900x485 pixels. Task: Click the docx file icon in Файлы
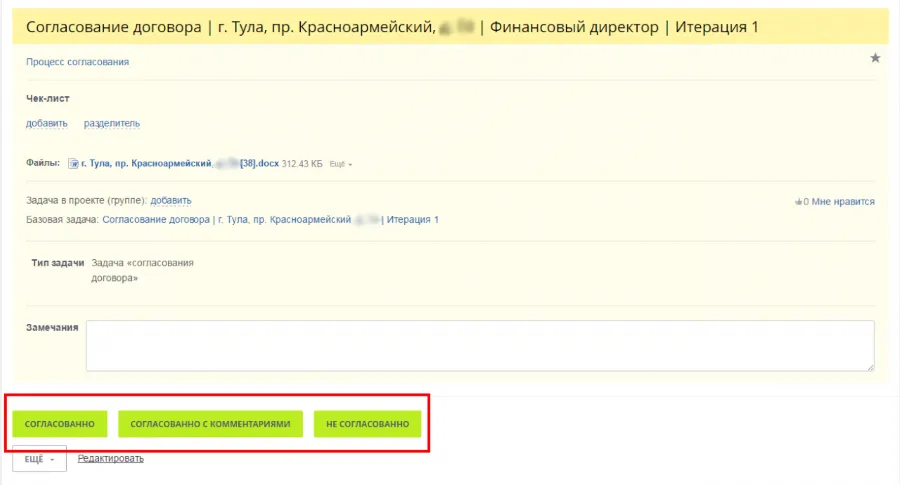pyautogui.click(x=73, y=164)
